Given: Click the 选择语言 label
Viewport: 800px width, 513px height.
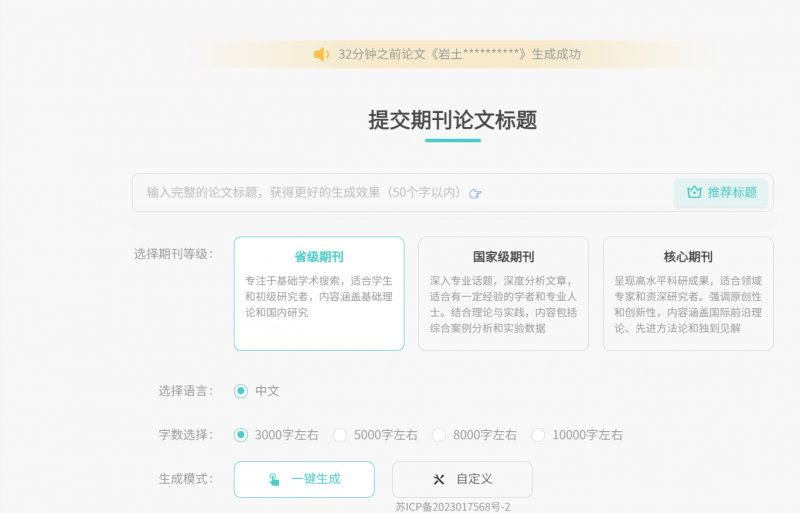Looking at the screenshot, I should pyautogui.click(x=186, y=391).
